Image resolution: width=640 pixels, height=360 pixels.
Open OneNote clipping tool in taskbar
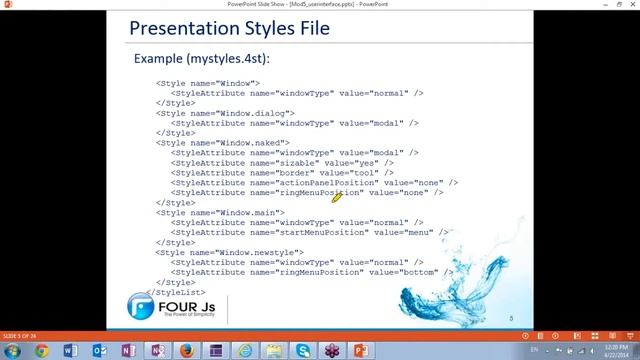158,351
